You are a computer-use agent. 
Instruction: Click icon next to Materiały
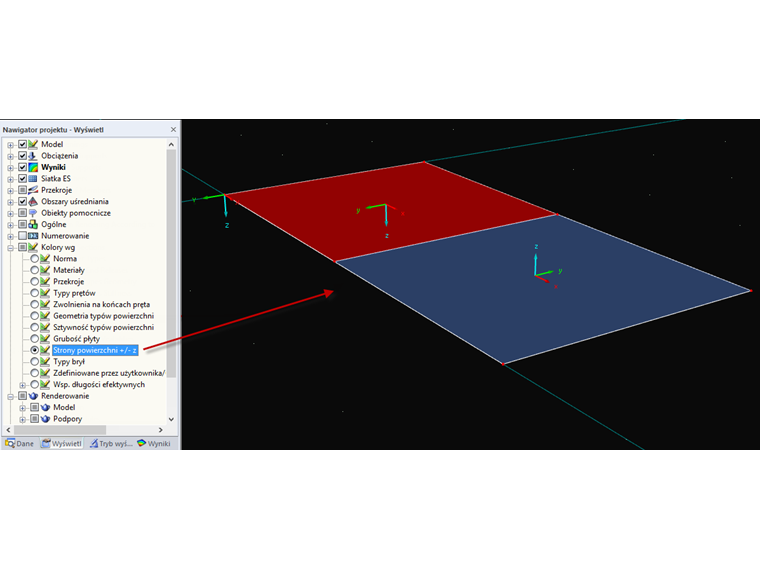point(45,270)
